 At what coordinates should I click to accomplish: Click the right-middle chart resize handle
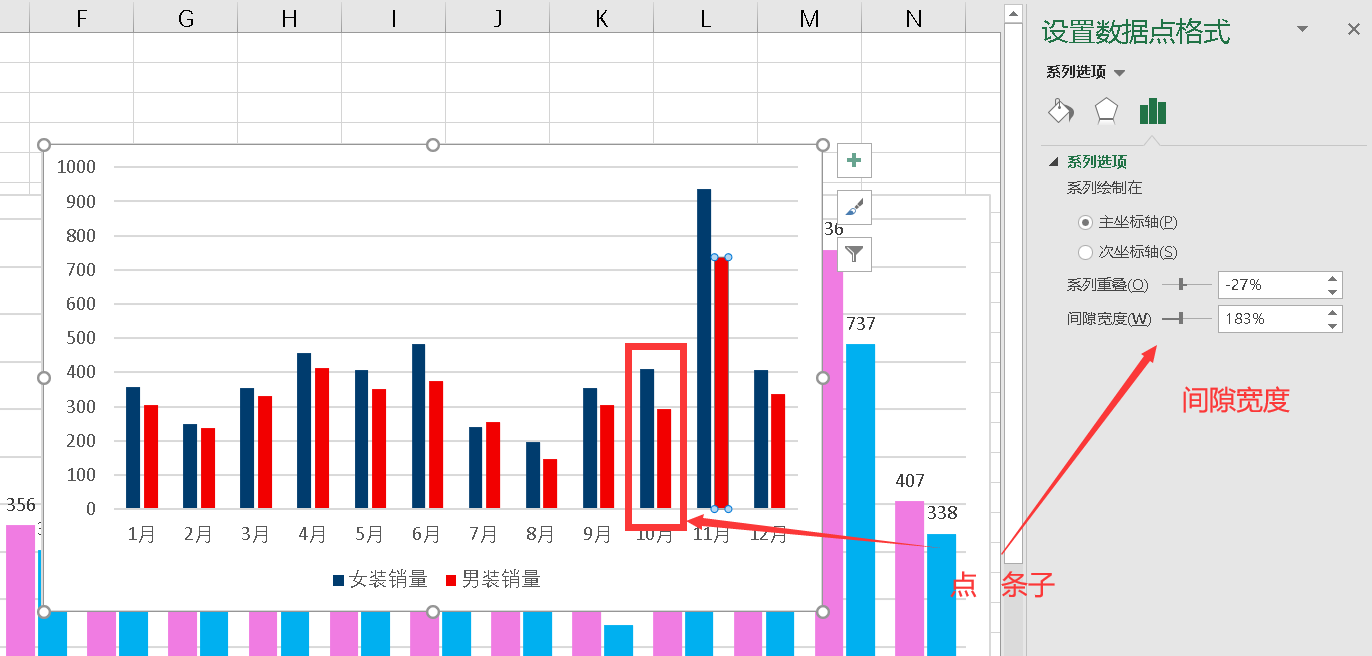point(823,378)
